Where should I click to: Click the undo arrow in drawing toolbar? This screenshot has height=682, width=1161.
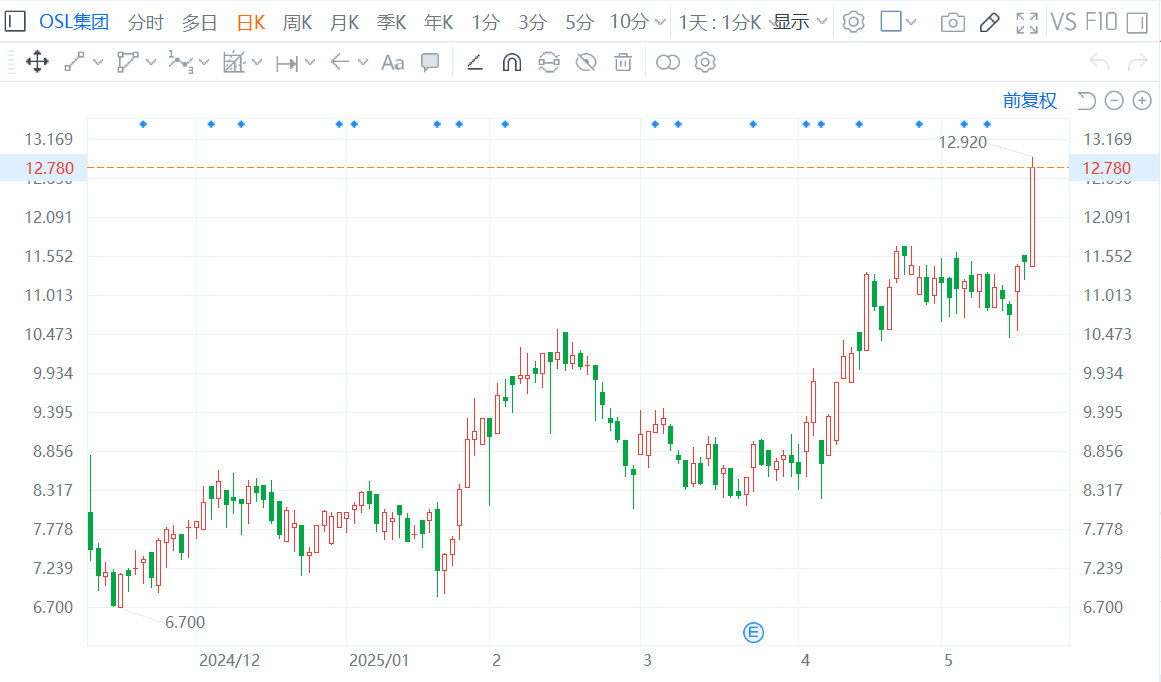(x=1100, y=62)
